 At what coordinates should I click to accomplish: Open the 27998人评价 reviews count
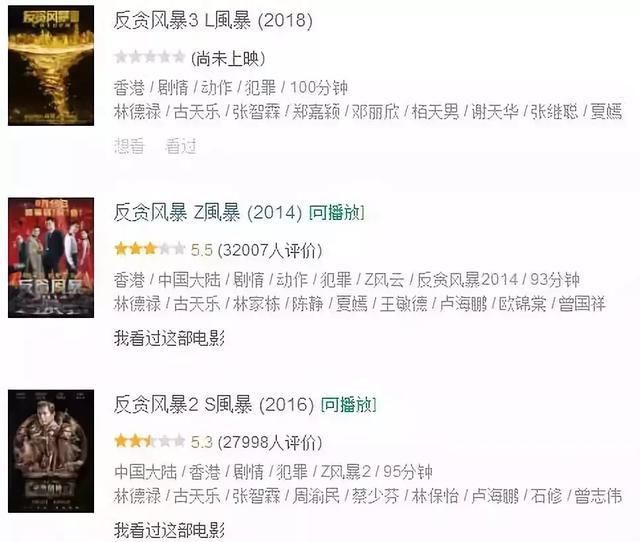[x=270, y=442]
